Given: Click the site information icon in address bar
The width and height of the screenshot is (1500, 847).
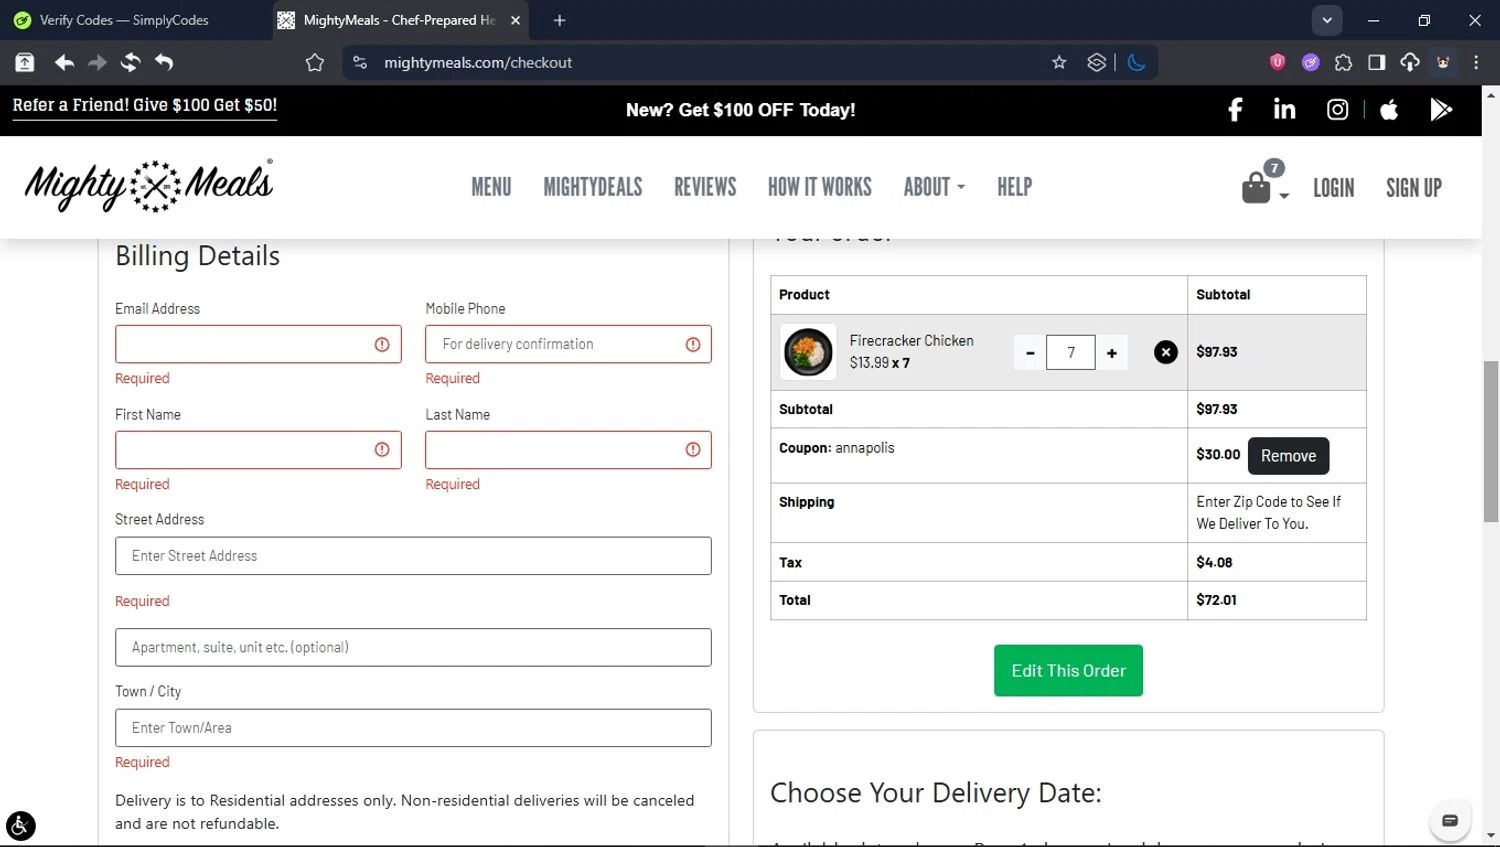Looking at the screenshot, I should [x=360, y=62].
